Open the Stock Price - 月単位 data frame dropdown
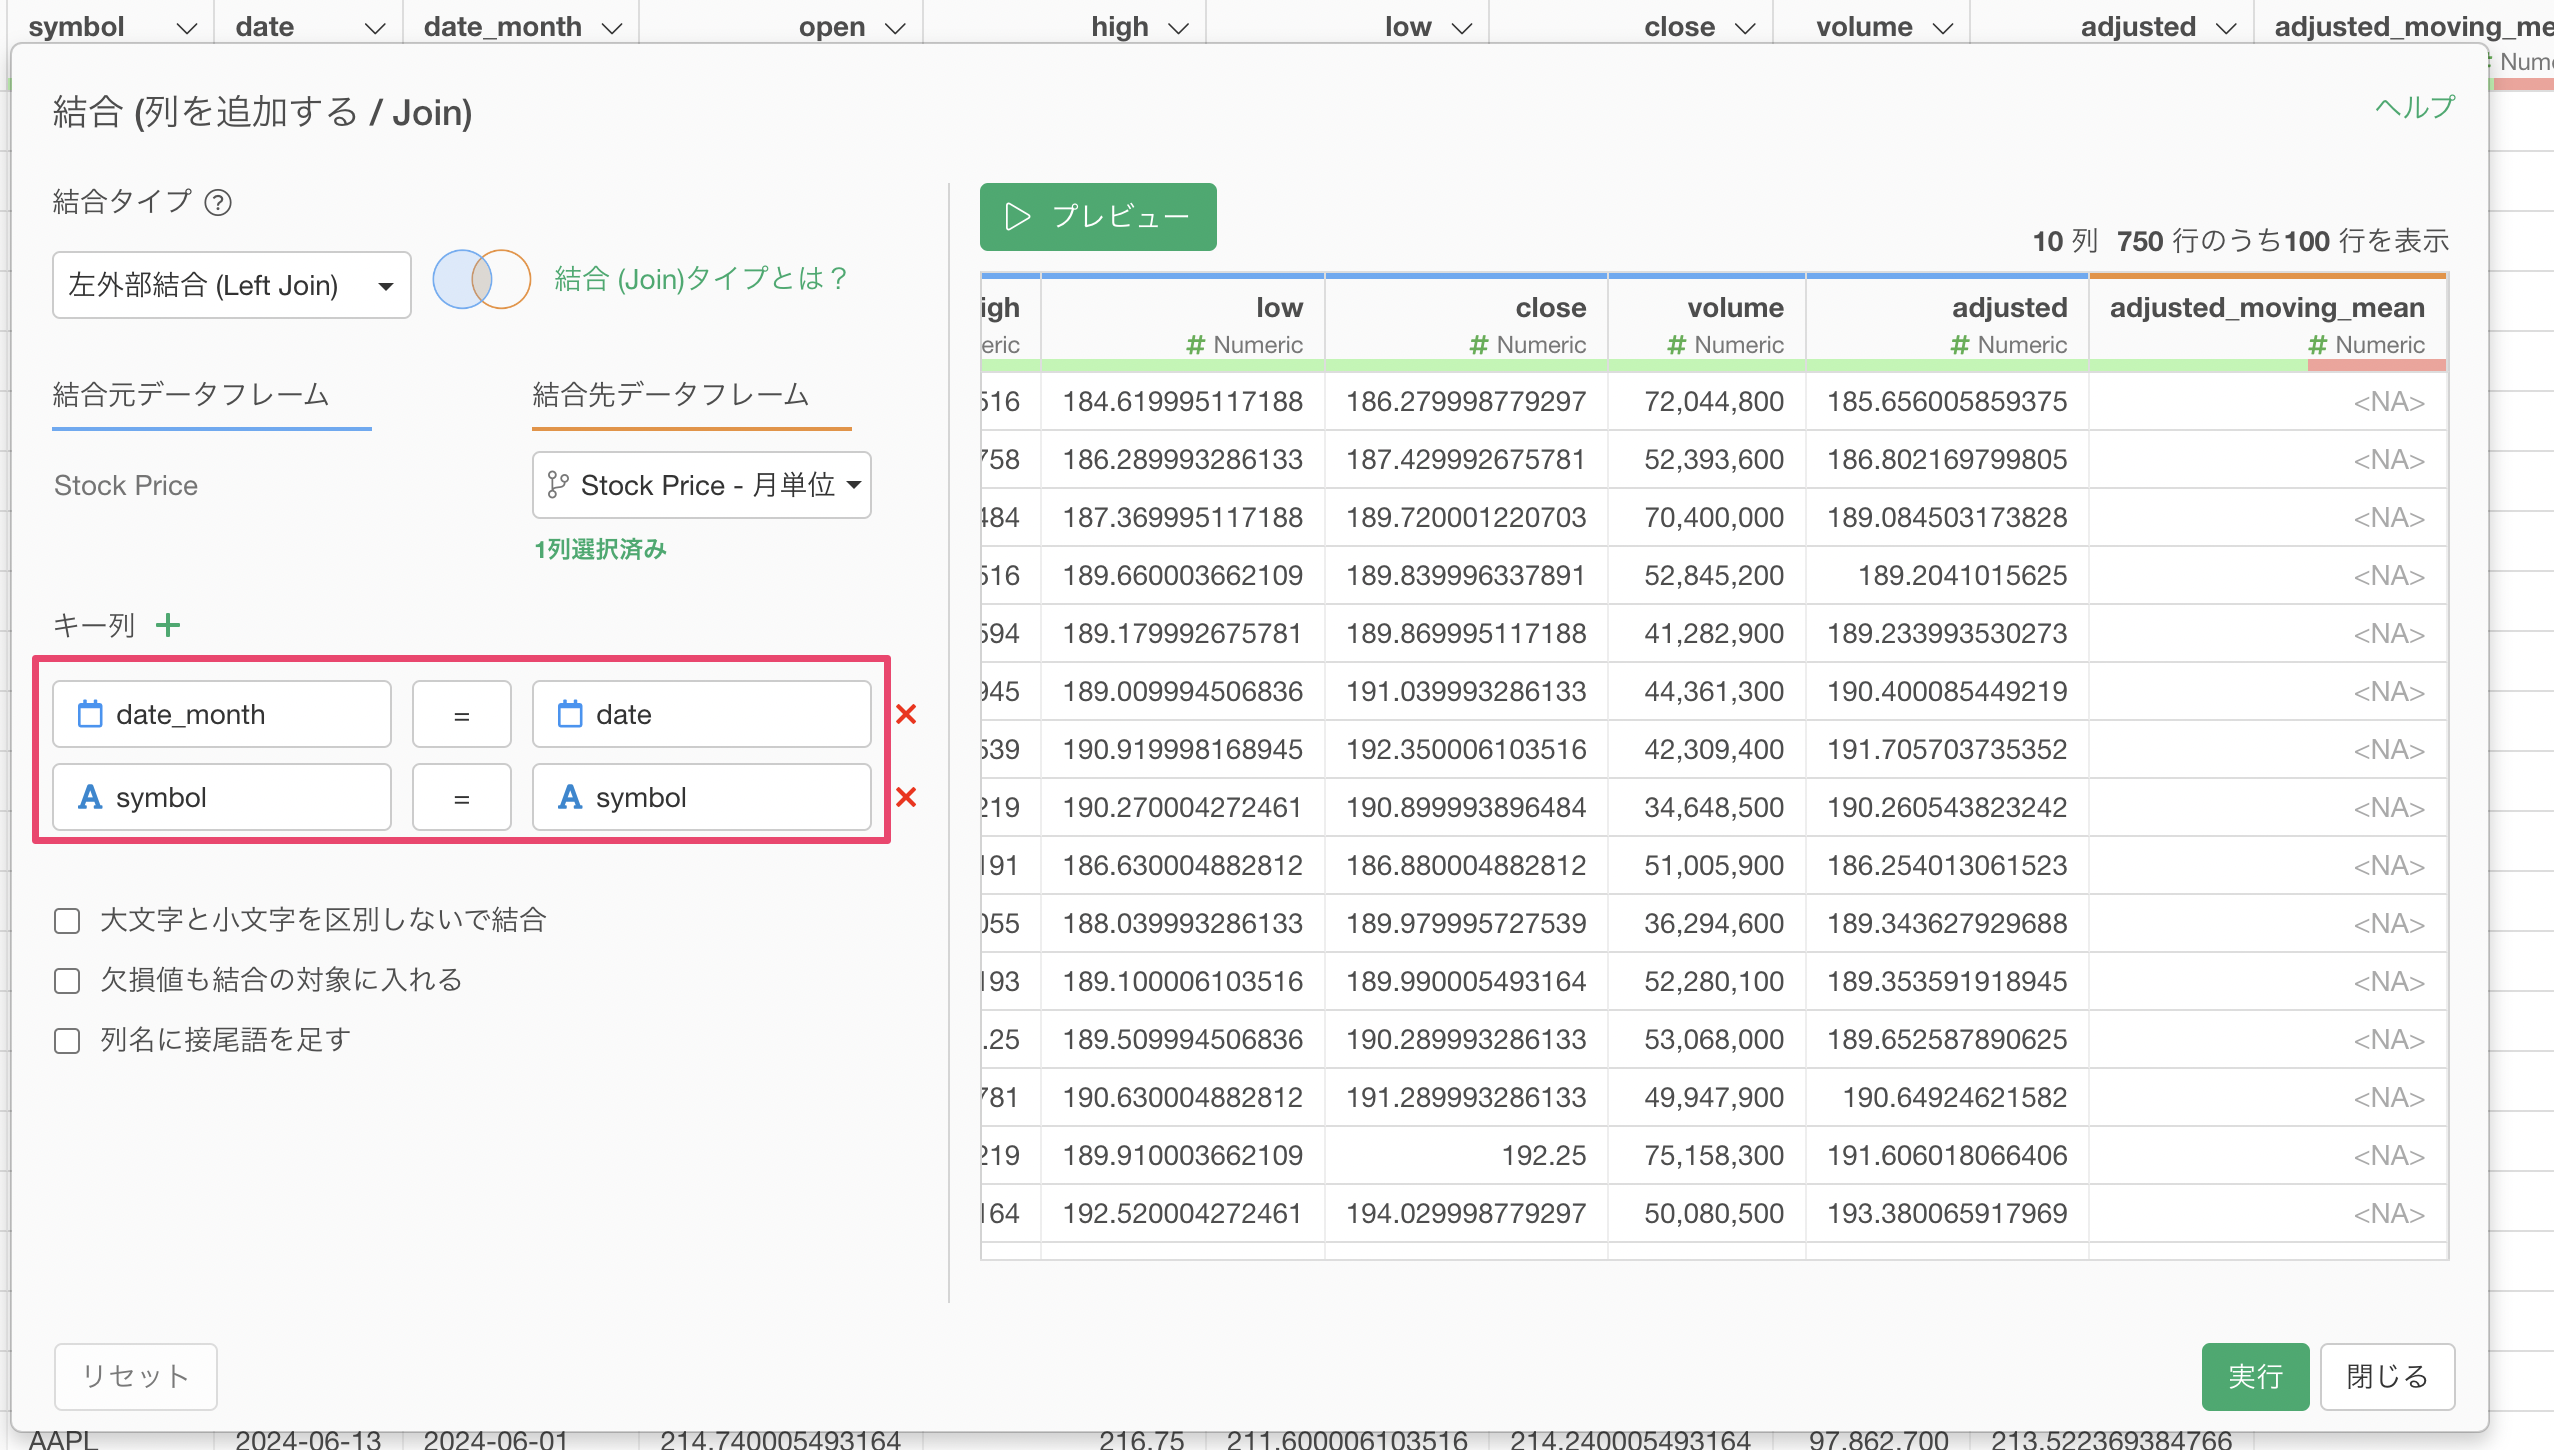2554x1450 pixels. (x=701, y=485)
